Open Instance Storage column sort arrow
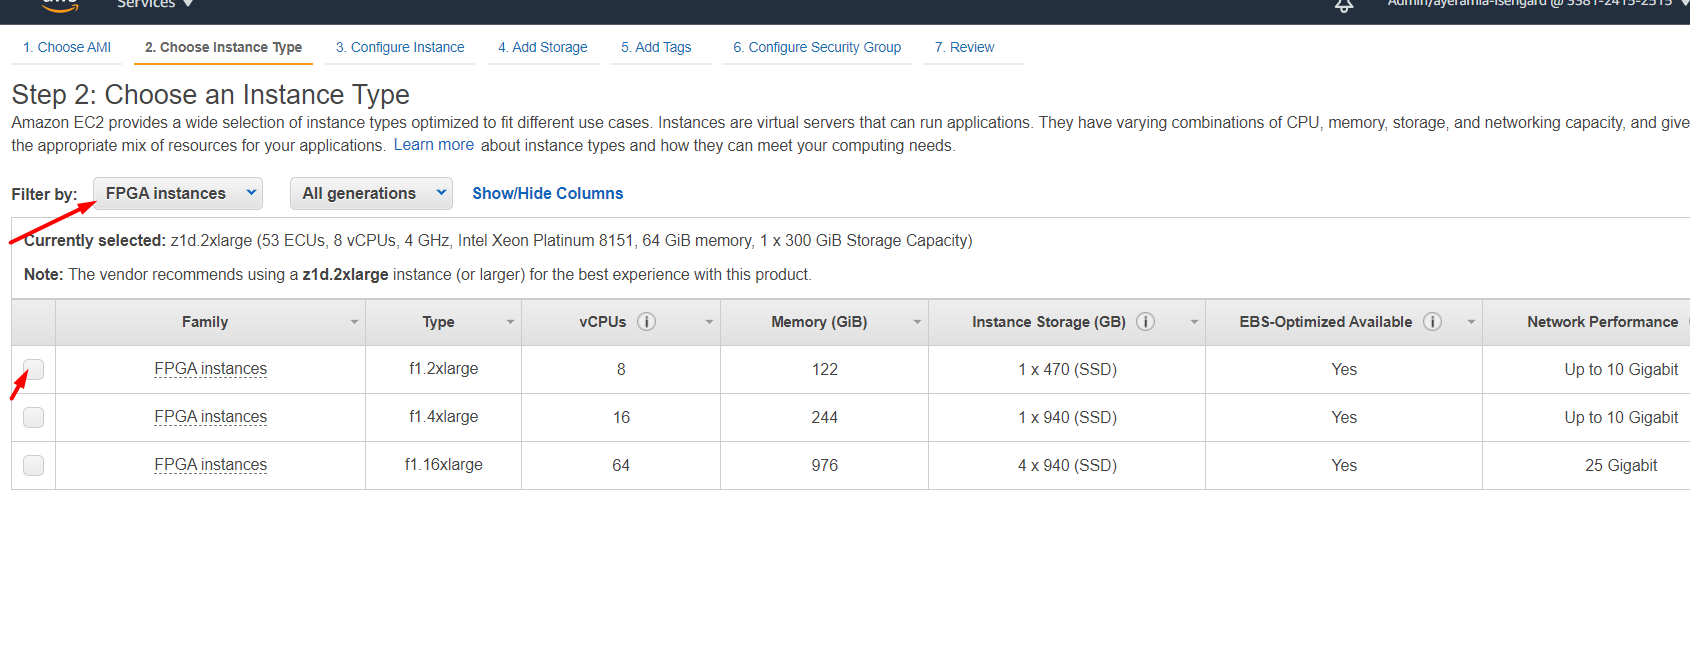This screenshot has width=1690, height=664. [1194, 322]
